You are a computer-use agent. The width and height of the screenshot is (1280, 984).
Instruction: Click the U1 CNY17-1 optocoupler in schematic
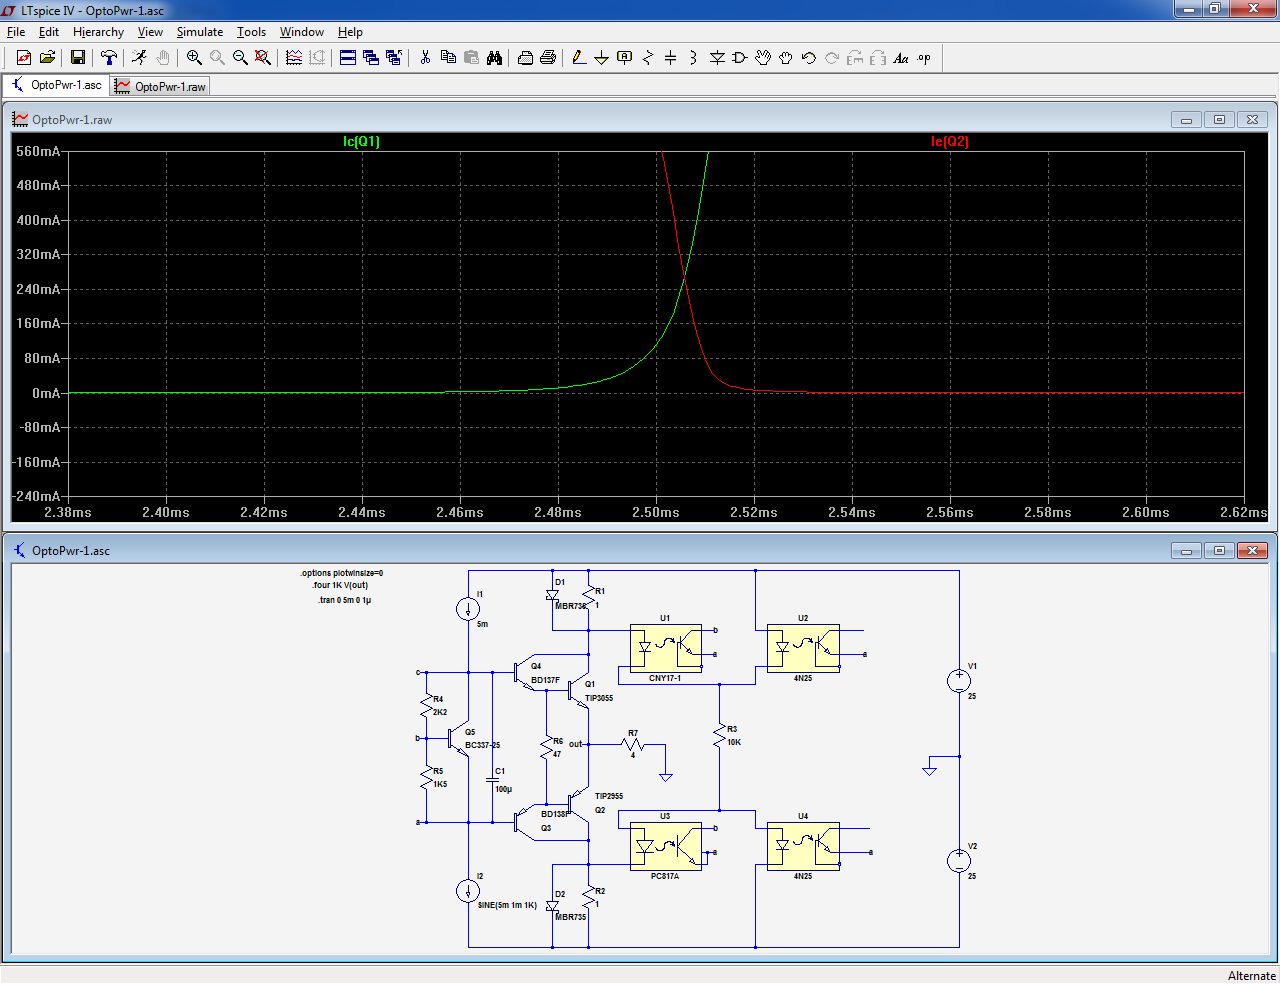(665, 648)
